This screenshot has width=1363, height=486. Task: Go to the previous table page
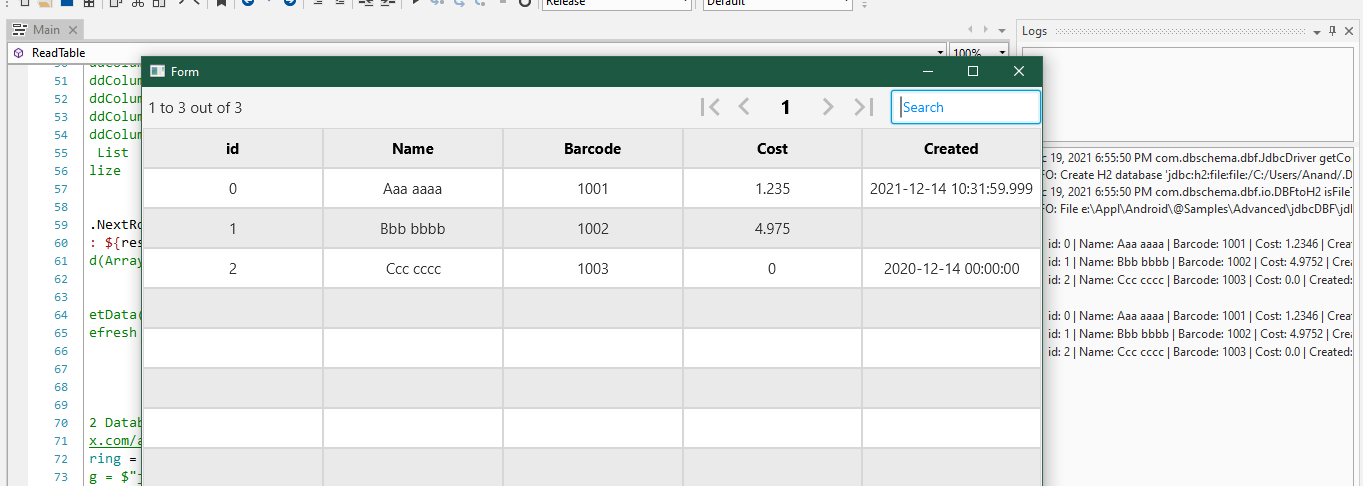click(744, 107)
